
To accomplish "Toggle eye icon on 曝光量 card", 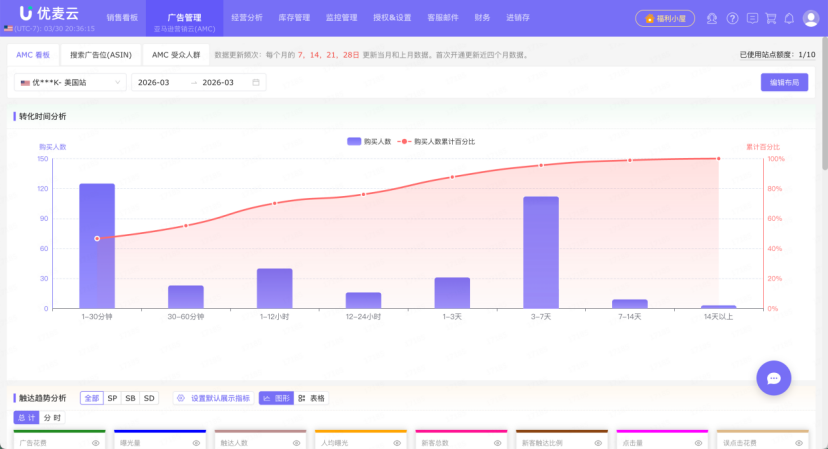I will click(x=196, y=442).
